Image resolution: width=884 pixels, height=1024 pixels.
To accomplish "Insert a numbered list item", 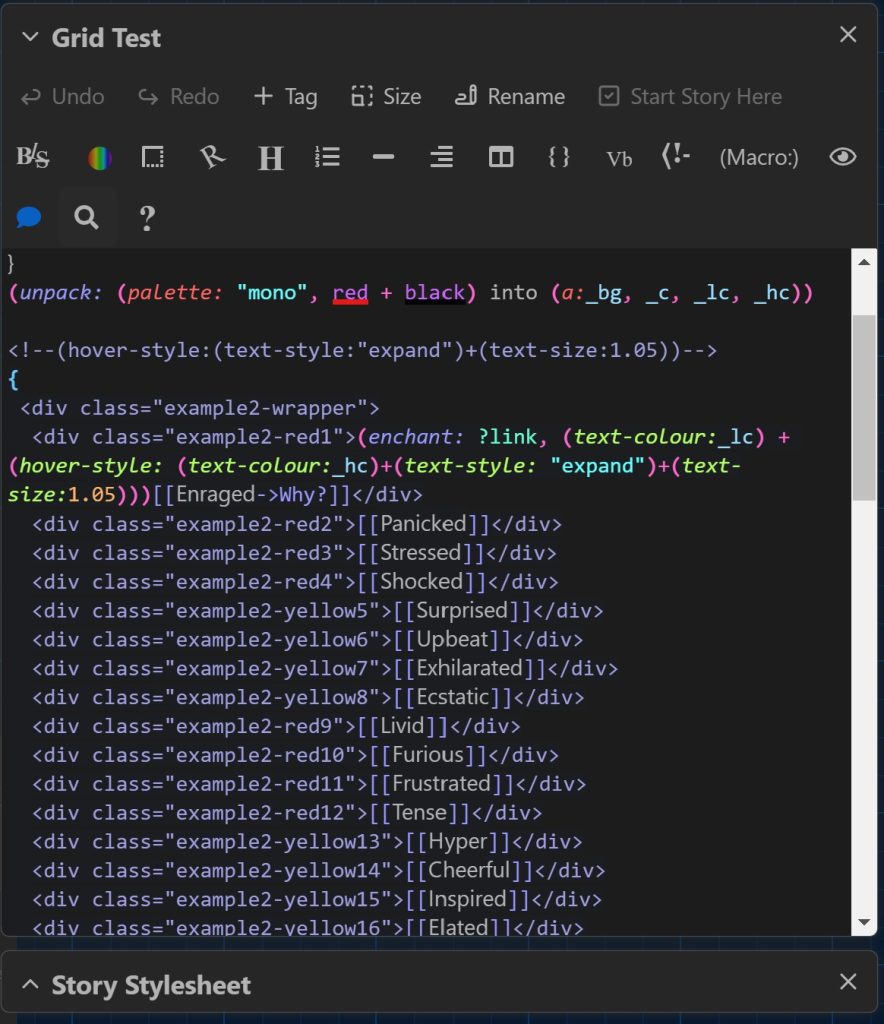I will click(327, 157).
